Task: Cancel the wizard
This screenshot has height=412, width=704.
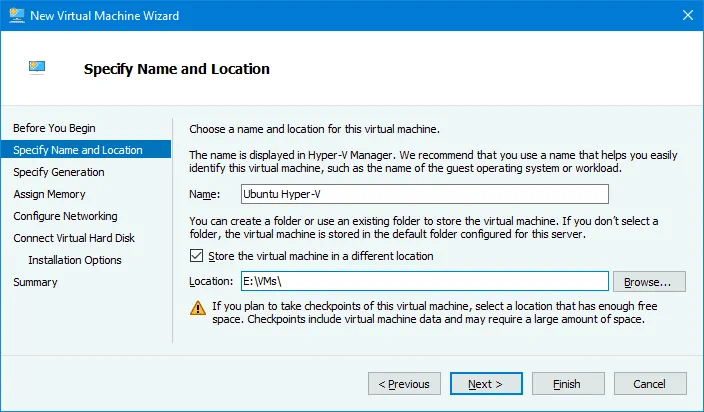Action: (x=648, y=383)
